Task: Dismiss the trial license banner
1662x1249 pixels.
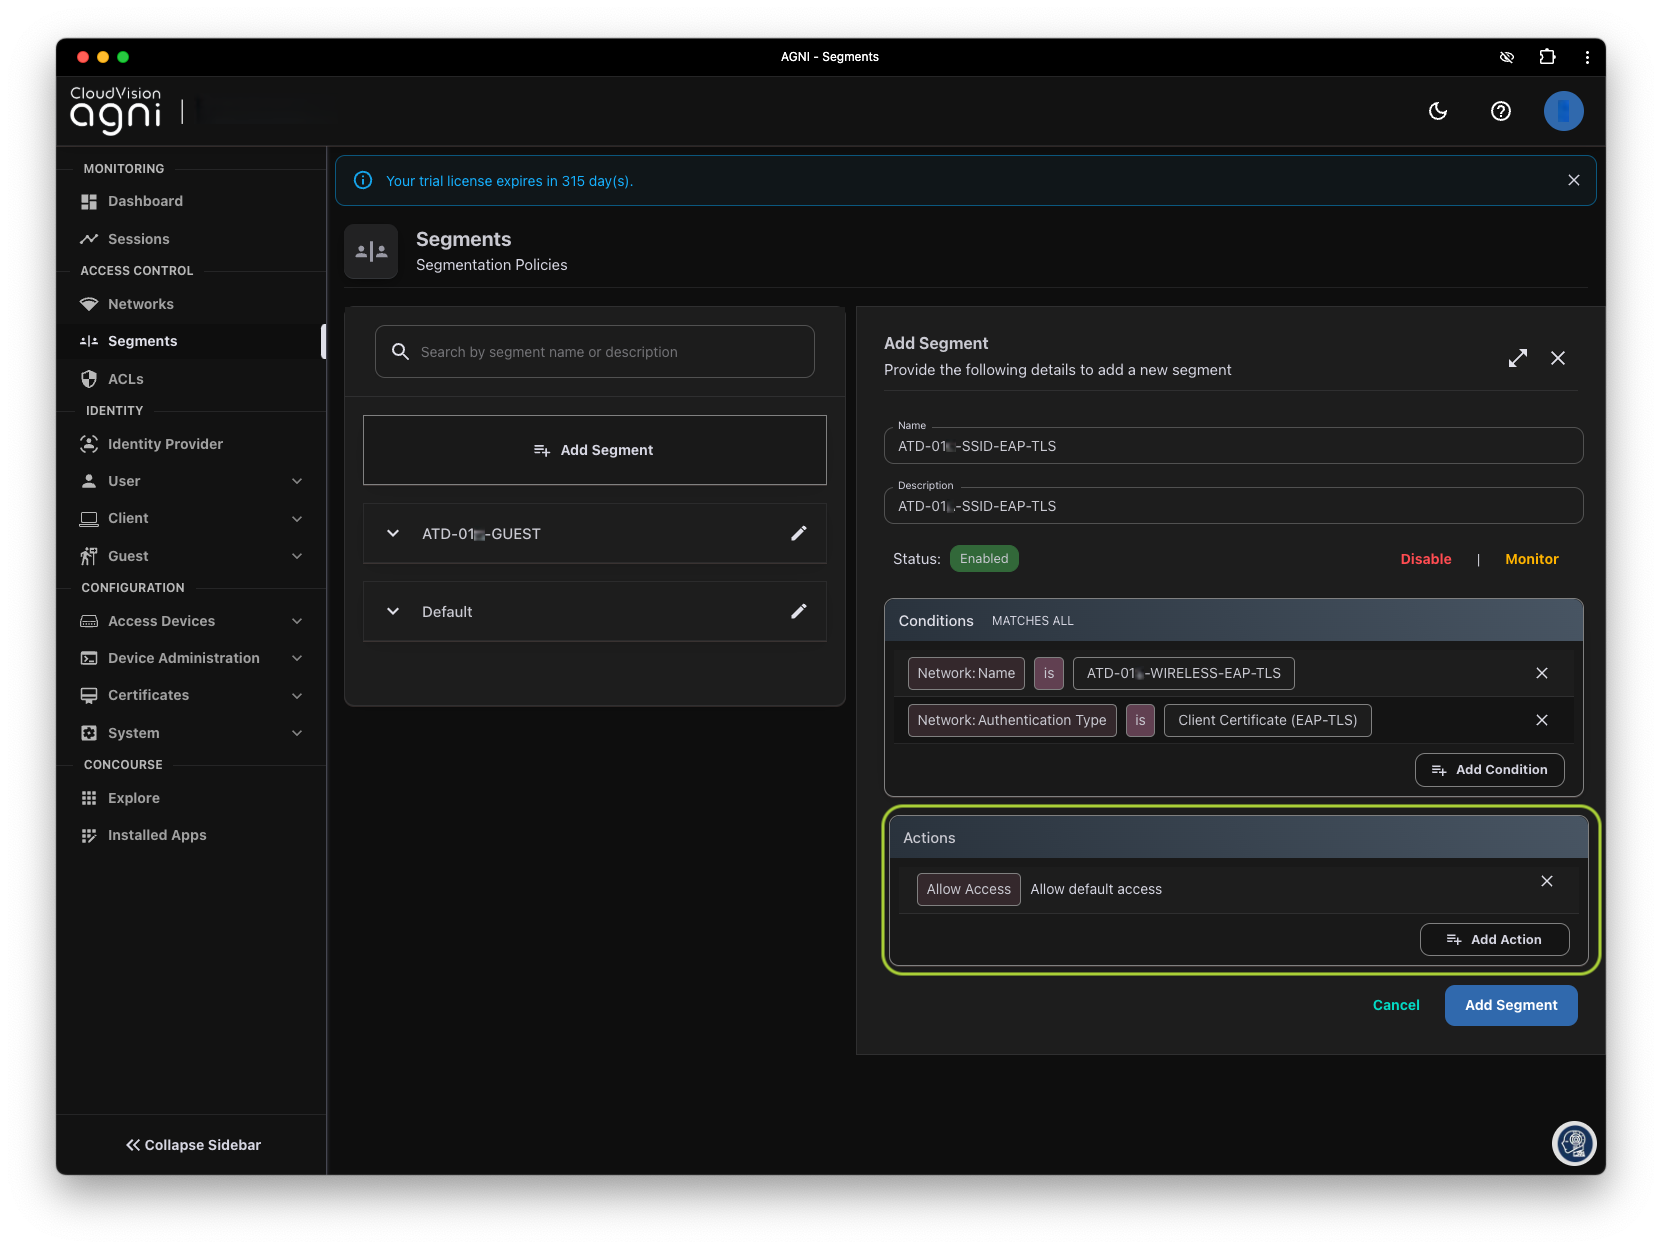Action: tap(1573, 180)
